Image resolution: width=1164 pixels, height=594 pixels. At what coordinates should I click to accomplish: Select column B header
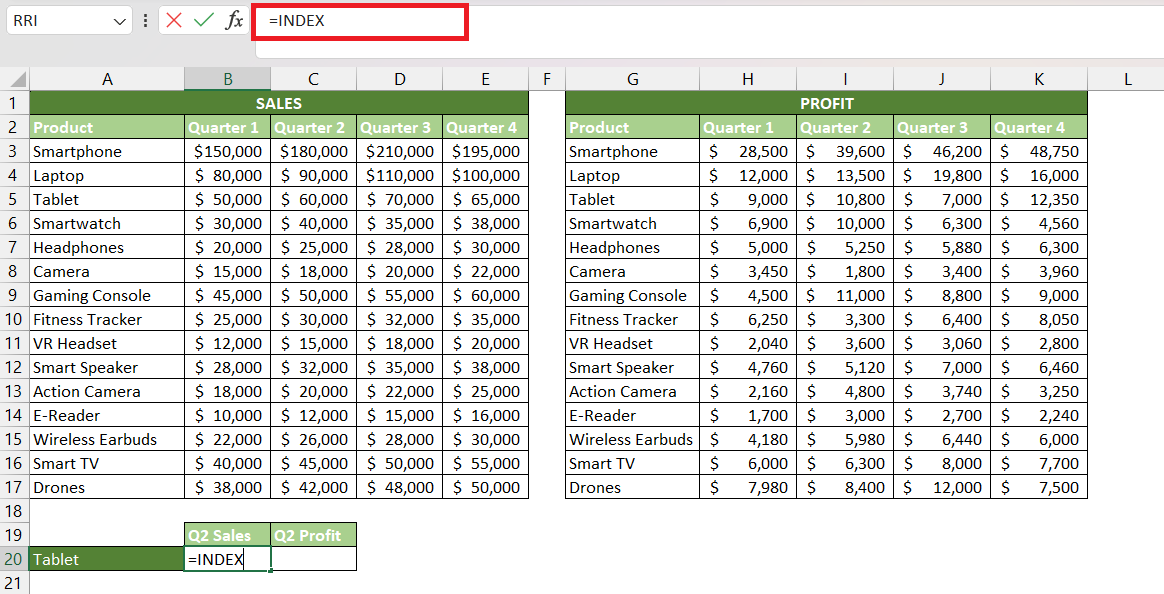[x=228, y=79]
